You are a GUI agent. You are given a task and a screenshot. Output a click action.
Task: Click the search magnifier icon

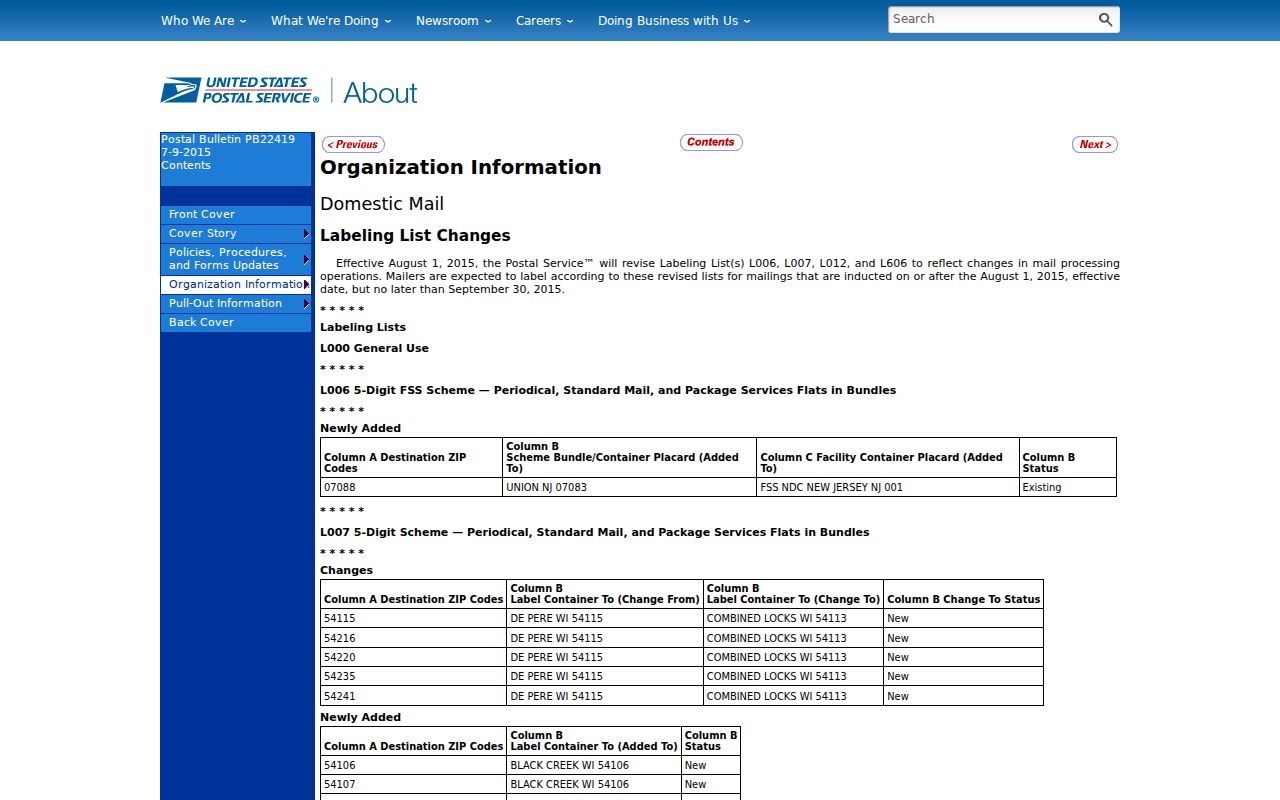[x=1105, y=19]
